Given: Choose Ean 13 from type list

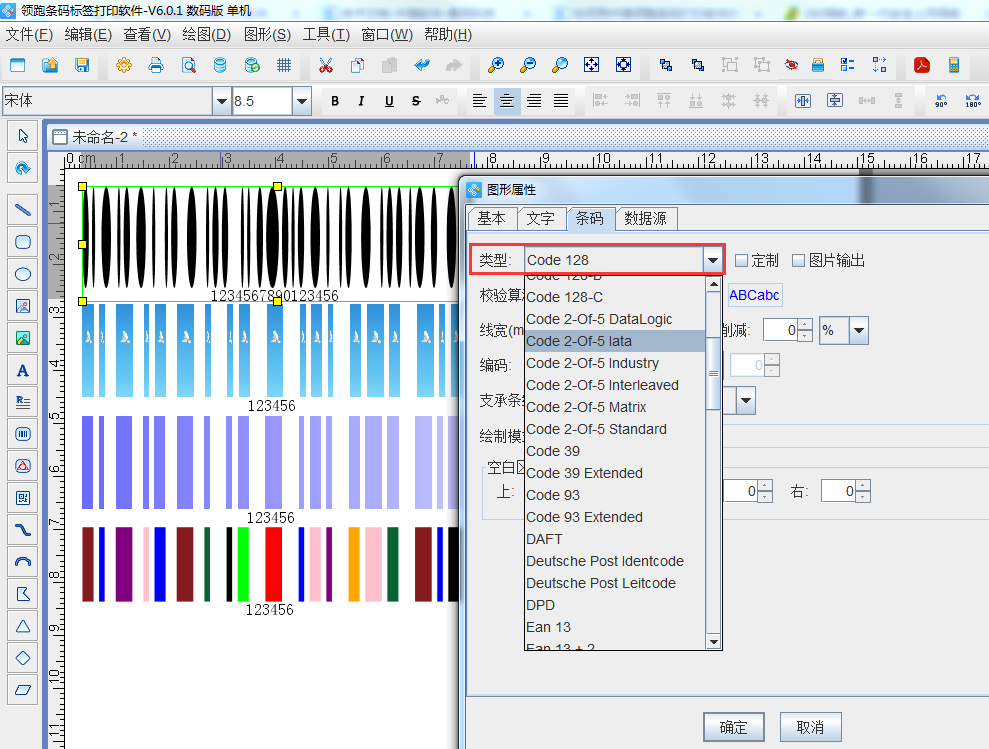Looking at the screenshot, I should tap(615, 627).
